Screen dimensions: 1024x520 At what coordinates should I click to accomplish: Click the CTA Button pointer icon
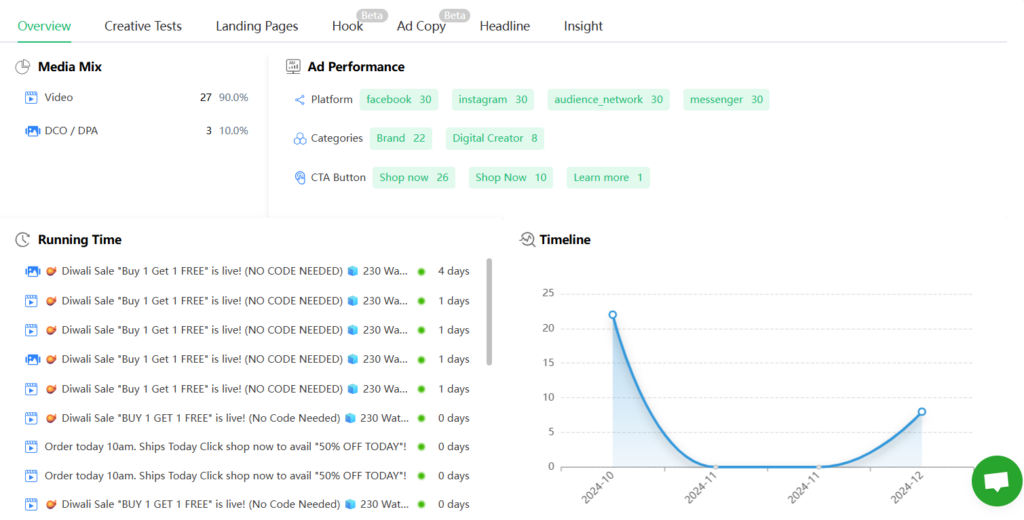(299, 178)
